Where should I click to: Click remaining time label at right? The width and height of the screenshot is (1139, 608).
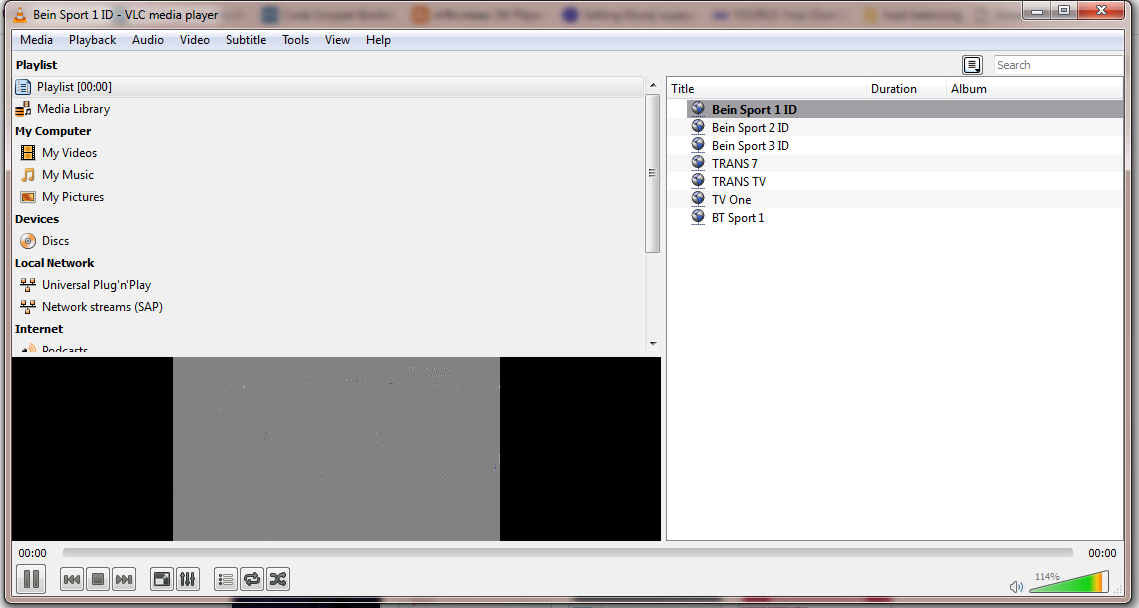coord(1102,553)
